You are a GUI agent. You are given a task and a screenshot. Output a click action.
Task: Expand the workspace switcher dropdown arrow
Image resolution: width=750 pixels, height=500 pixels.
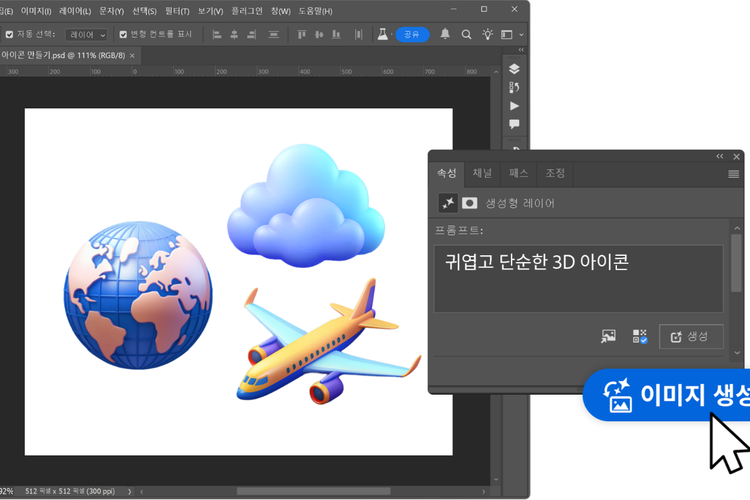click(521, 35)
